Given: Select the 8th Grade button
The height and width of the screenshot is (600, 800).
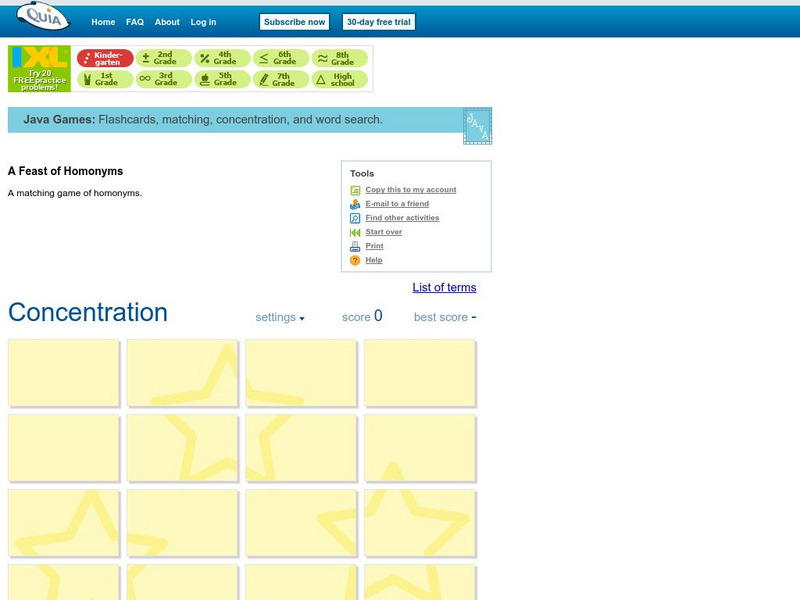Looking at the screenshot, I should tap(340, 58).
